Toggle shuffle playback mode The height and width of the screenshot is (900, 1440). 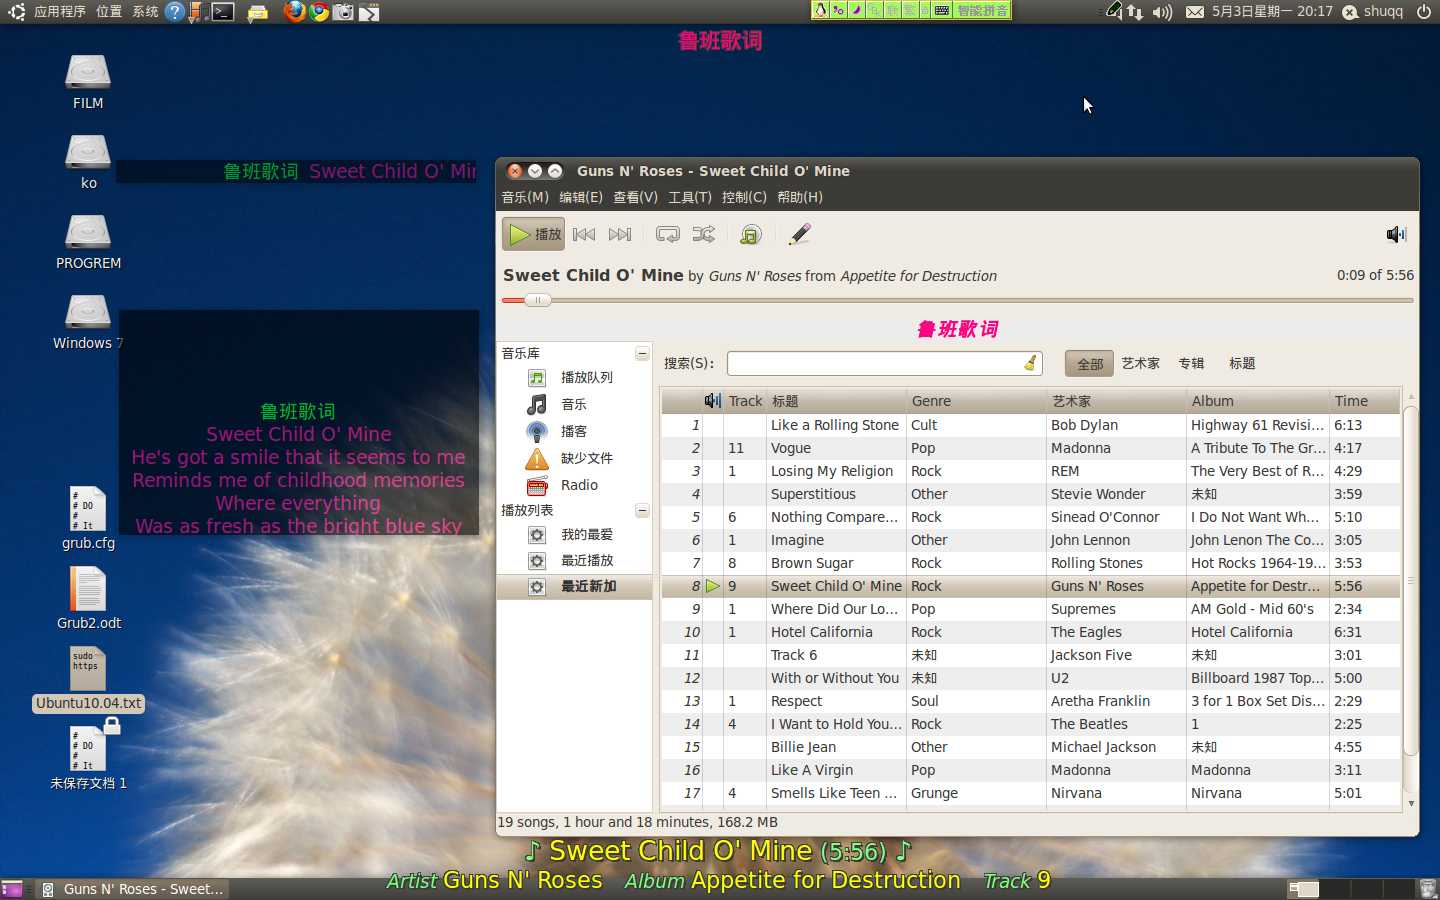point(704,234)
